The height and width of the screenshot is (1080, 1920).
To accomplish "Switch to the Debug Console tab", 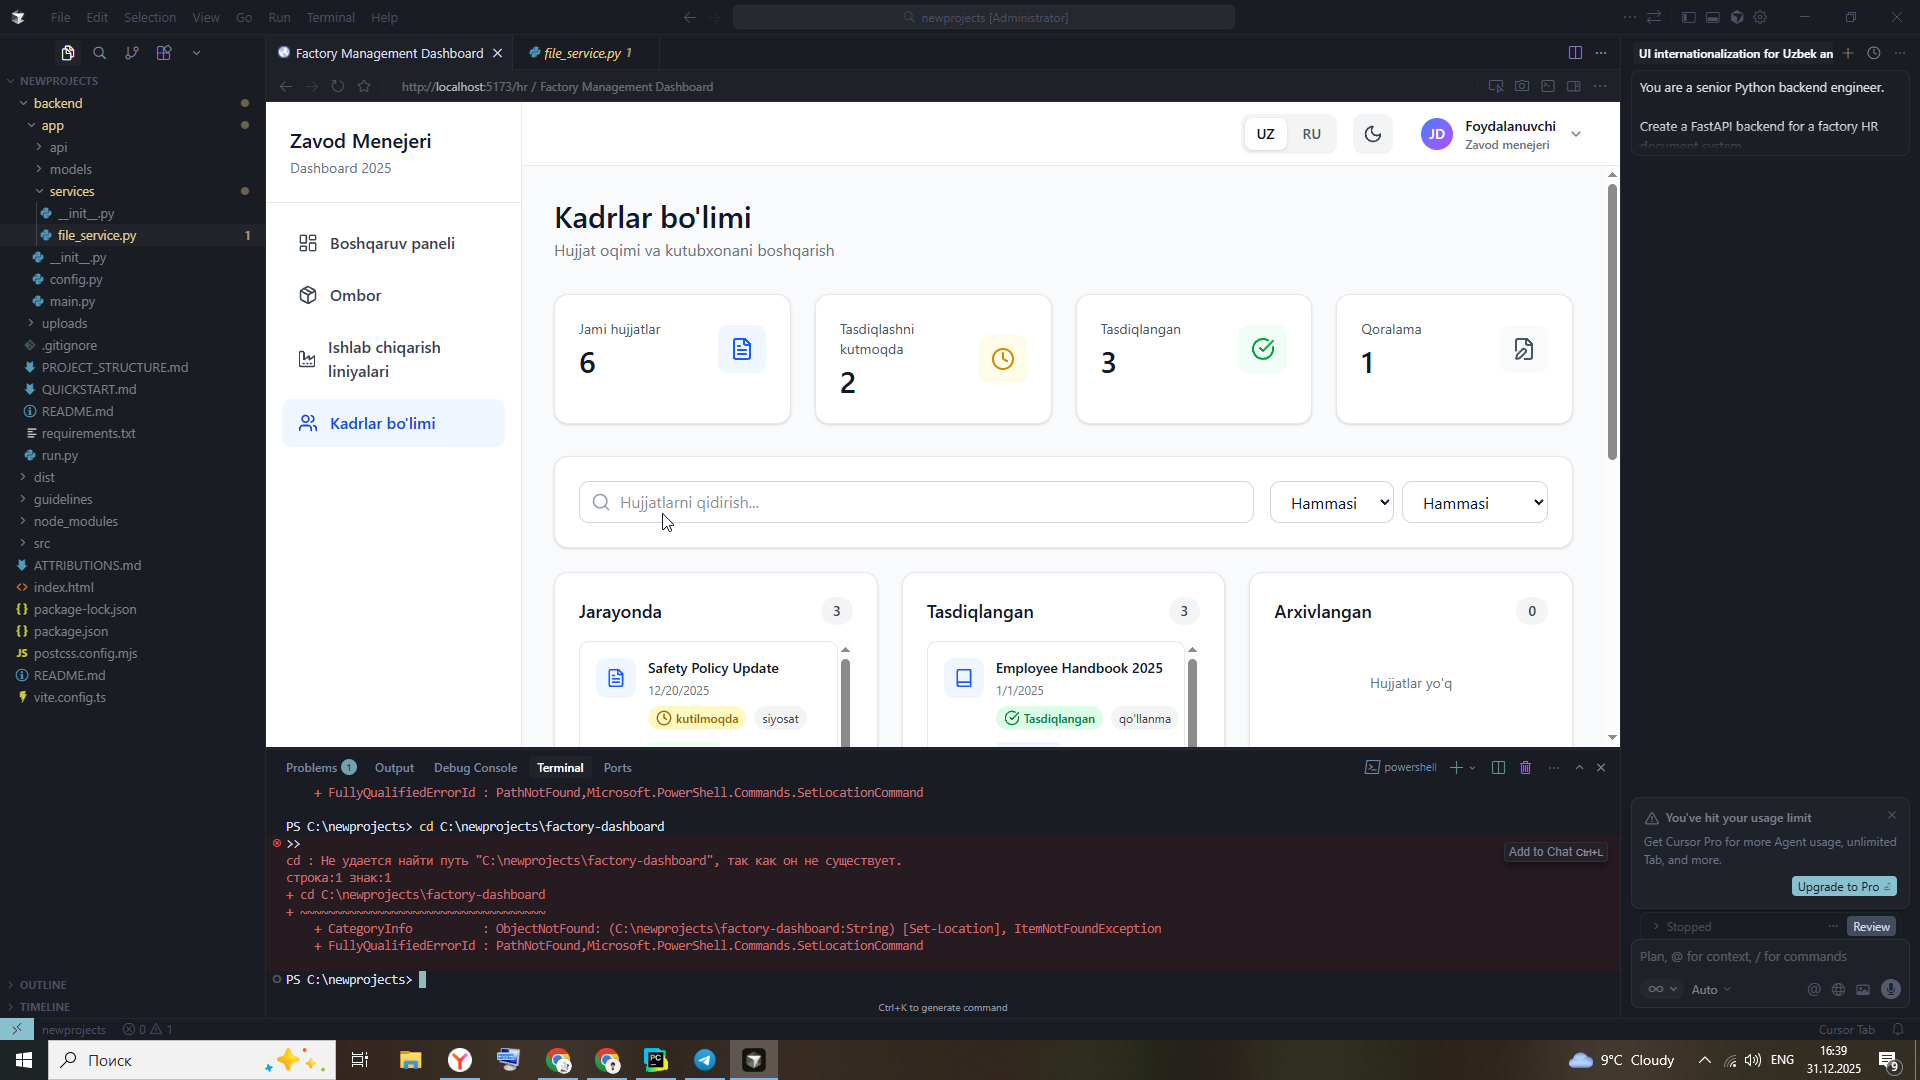I will tap(475, 768).
